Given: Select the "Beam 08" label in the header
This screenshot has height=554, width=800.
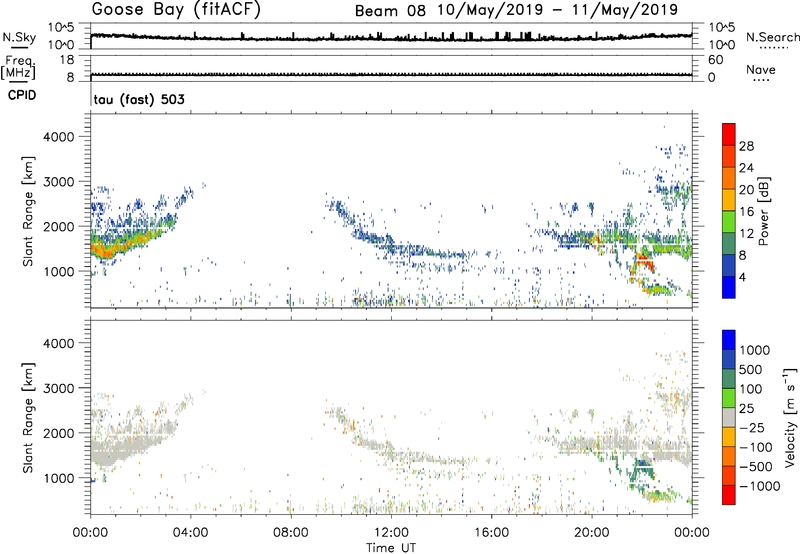Looking at the screenshot, I should [x=390, y=11].
